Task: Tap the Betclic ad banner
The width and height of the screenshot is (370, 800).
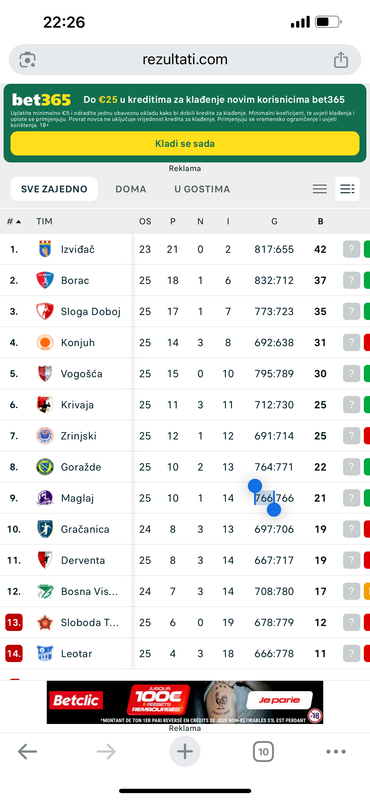Action: click(185, 702)
